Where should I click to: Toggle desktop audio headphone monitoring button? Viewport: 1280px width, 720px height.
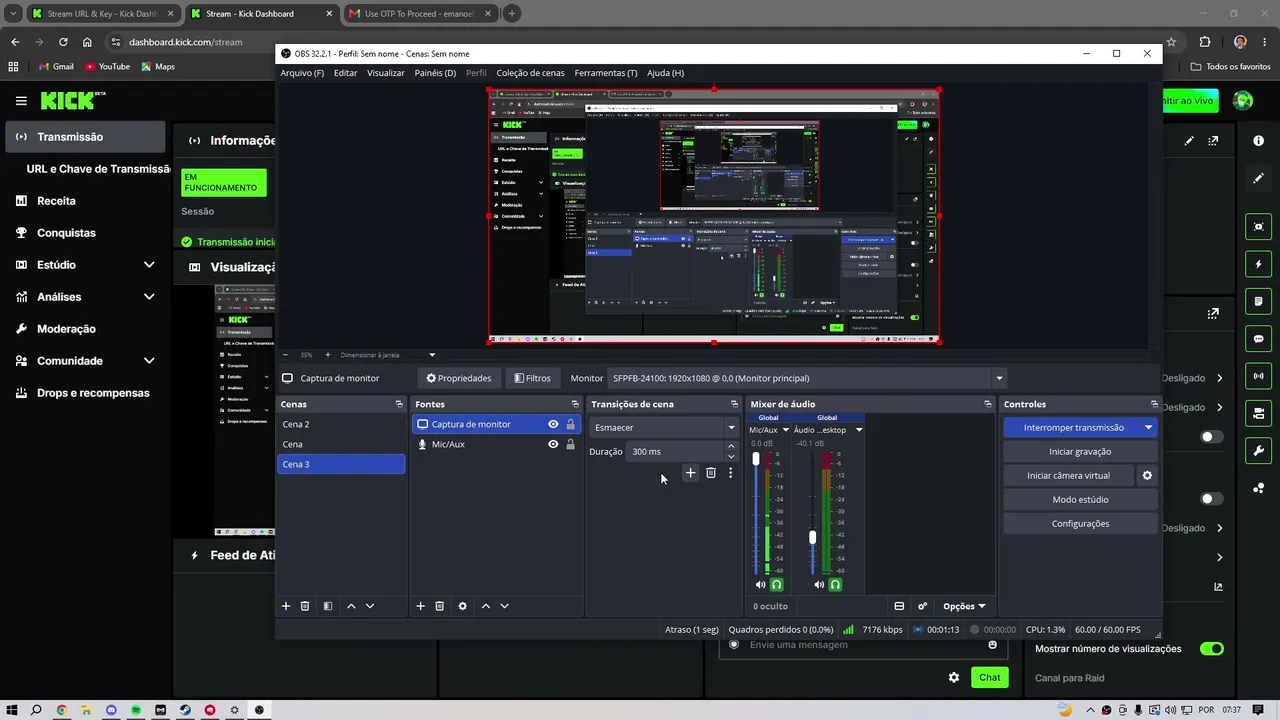pyautogui.click(x=836, y=585)
